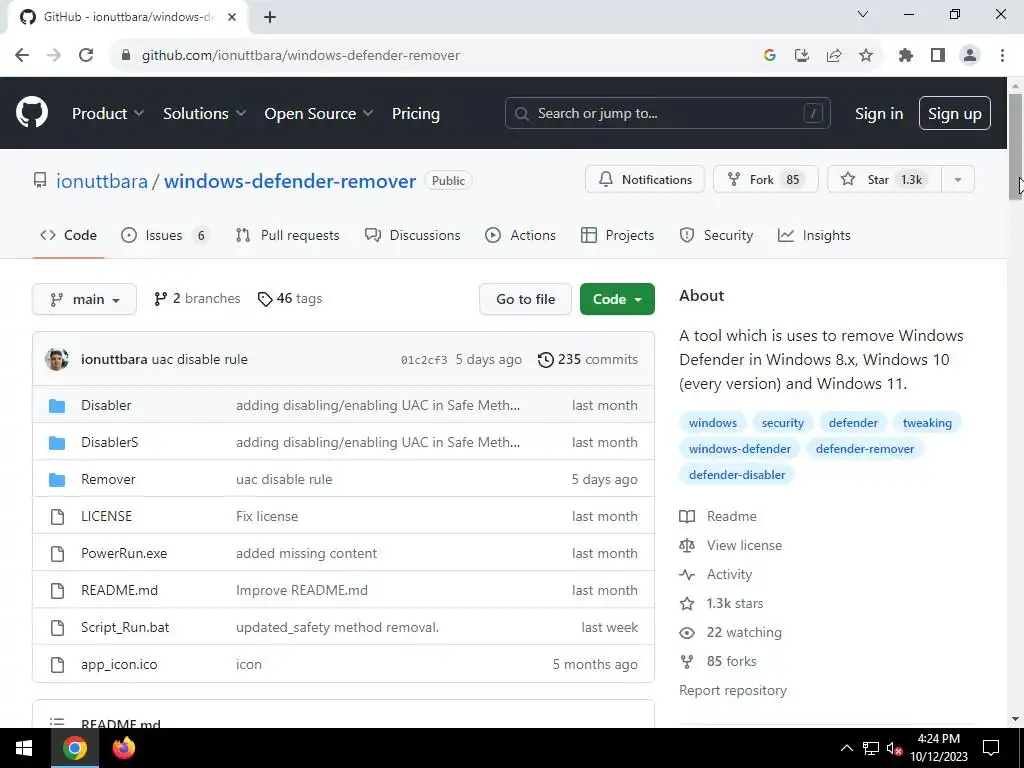Open the PowerRun.exe file

click(x=124, y=553)
